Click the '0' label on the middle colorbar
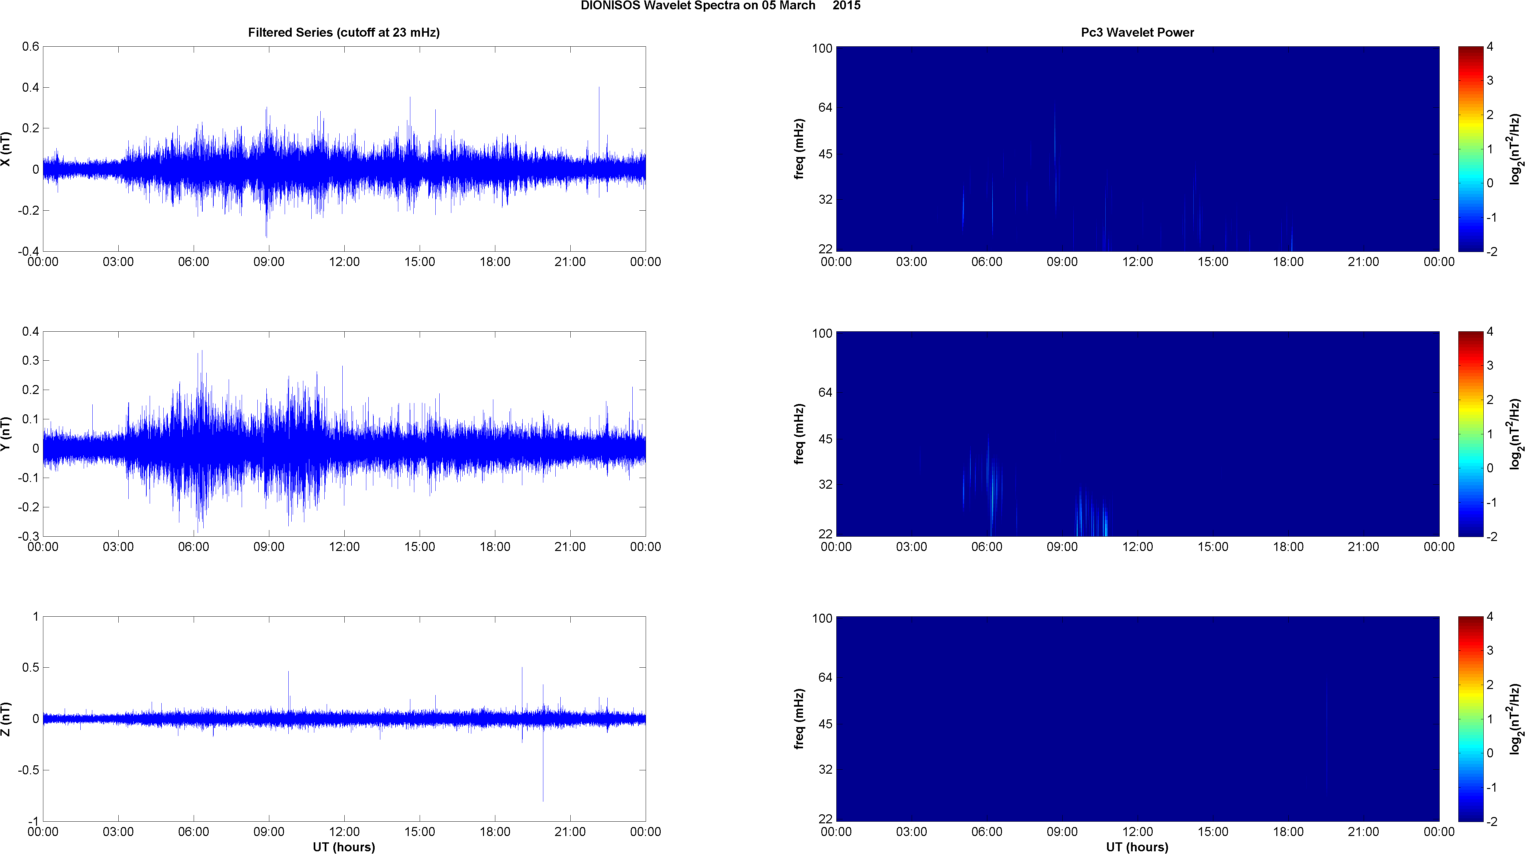The height and width of the screenshot is (854, 1525). [1490, 468]
